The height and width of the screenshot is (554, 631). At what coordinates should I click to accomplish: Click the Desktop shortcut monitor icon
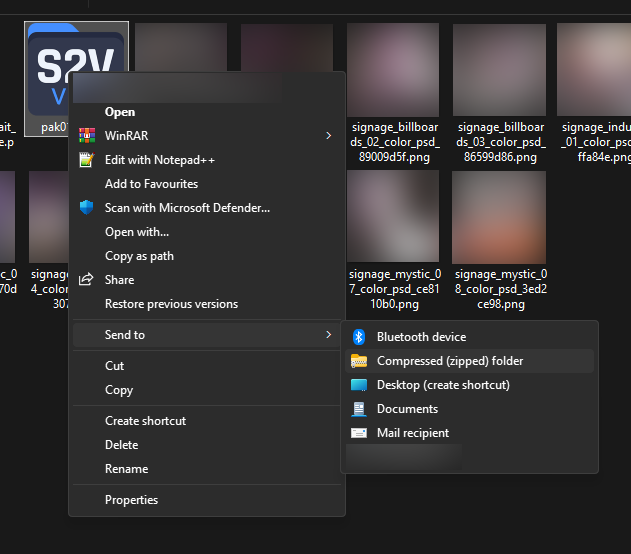[x=359, y=385]
